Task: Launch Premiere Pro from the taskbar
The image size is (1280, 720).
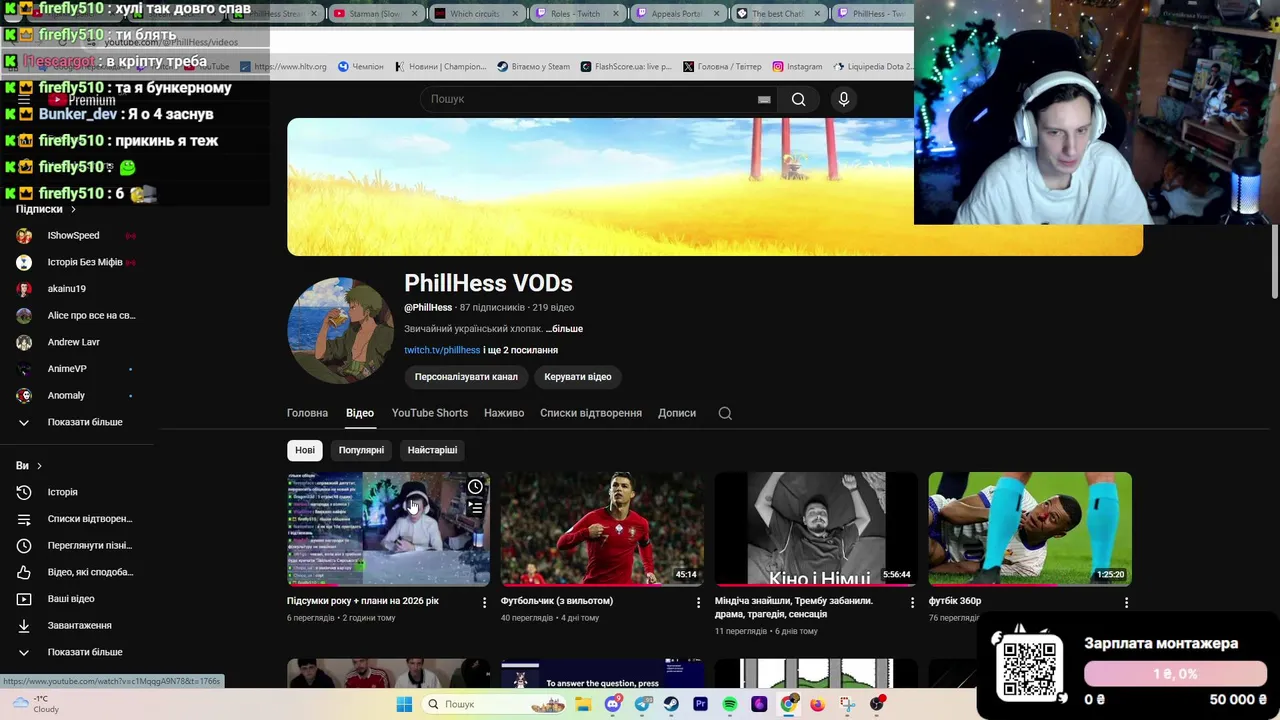Action: pyautogui.click(x=700, y=704)
